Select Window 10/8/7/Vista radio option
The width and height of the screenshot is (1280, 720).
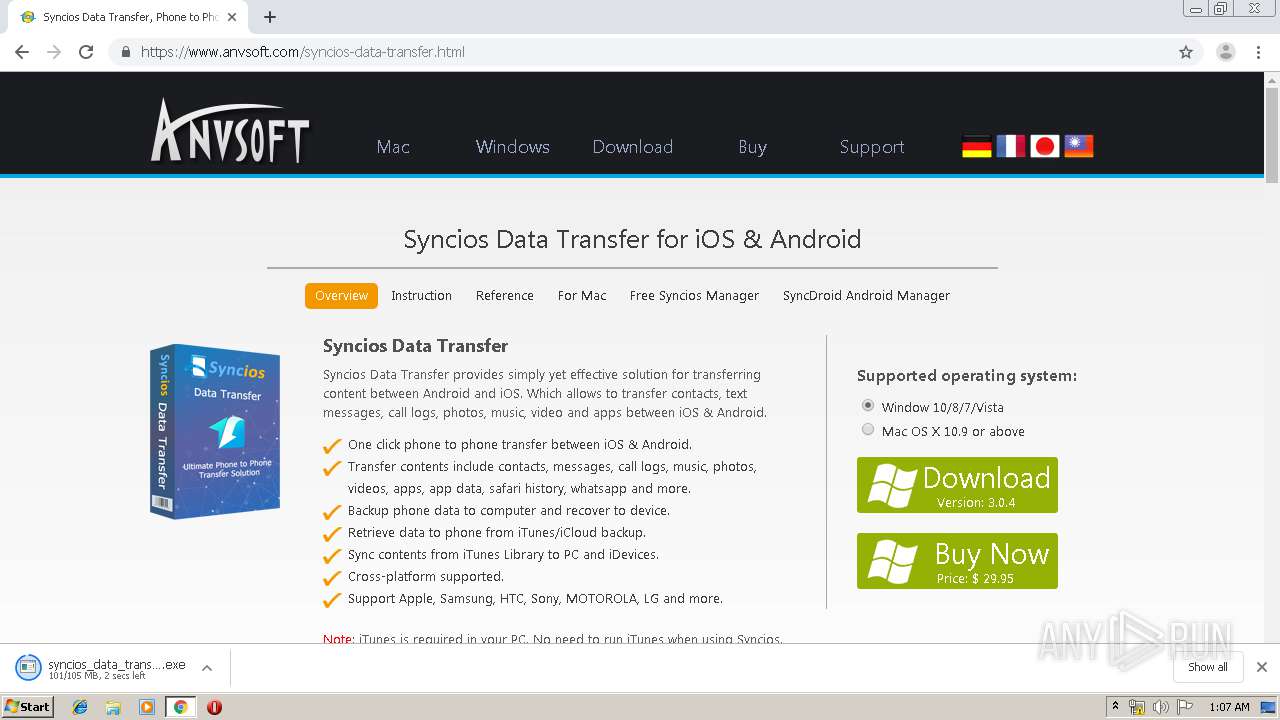click(x=868, y=406)
